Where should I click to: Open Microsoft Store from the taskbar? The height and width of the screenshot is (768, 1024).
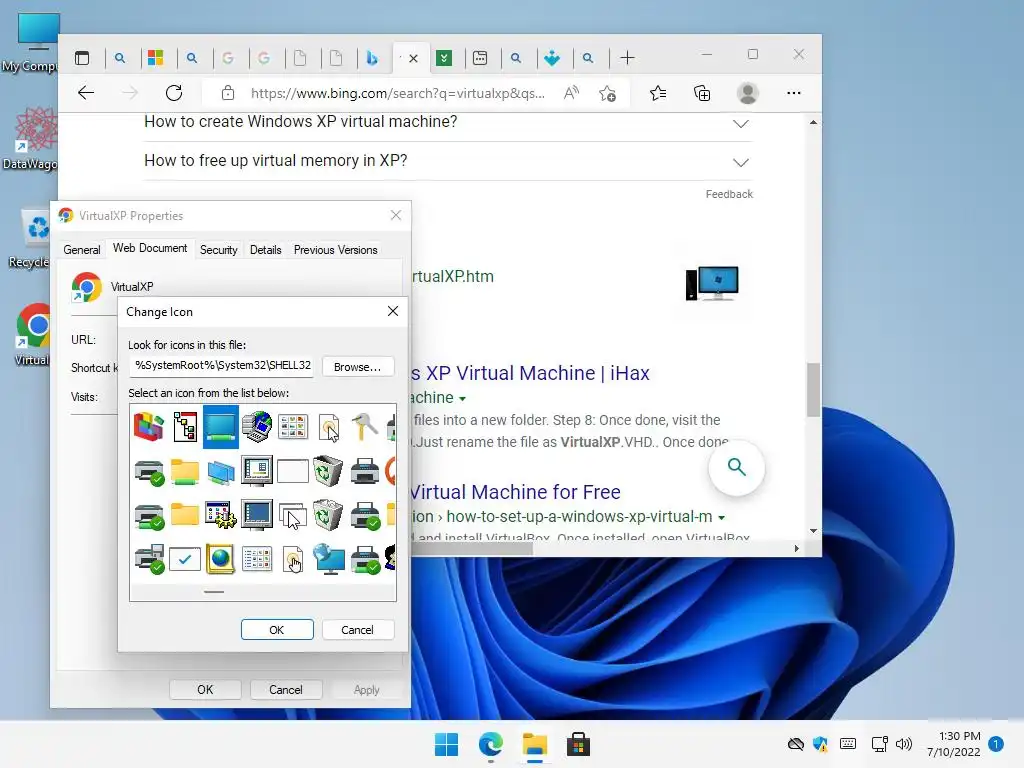click(578, 744)
